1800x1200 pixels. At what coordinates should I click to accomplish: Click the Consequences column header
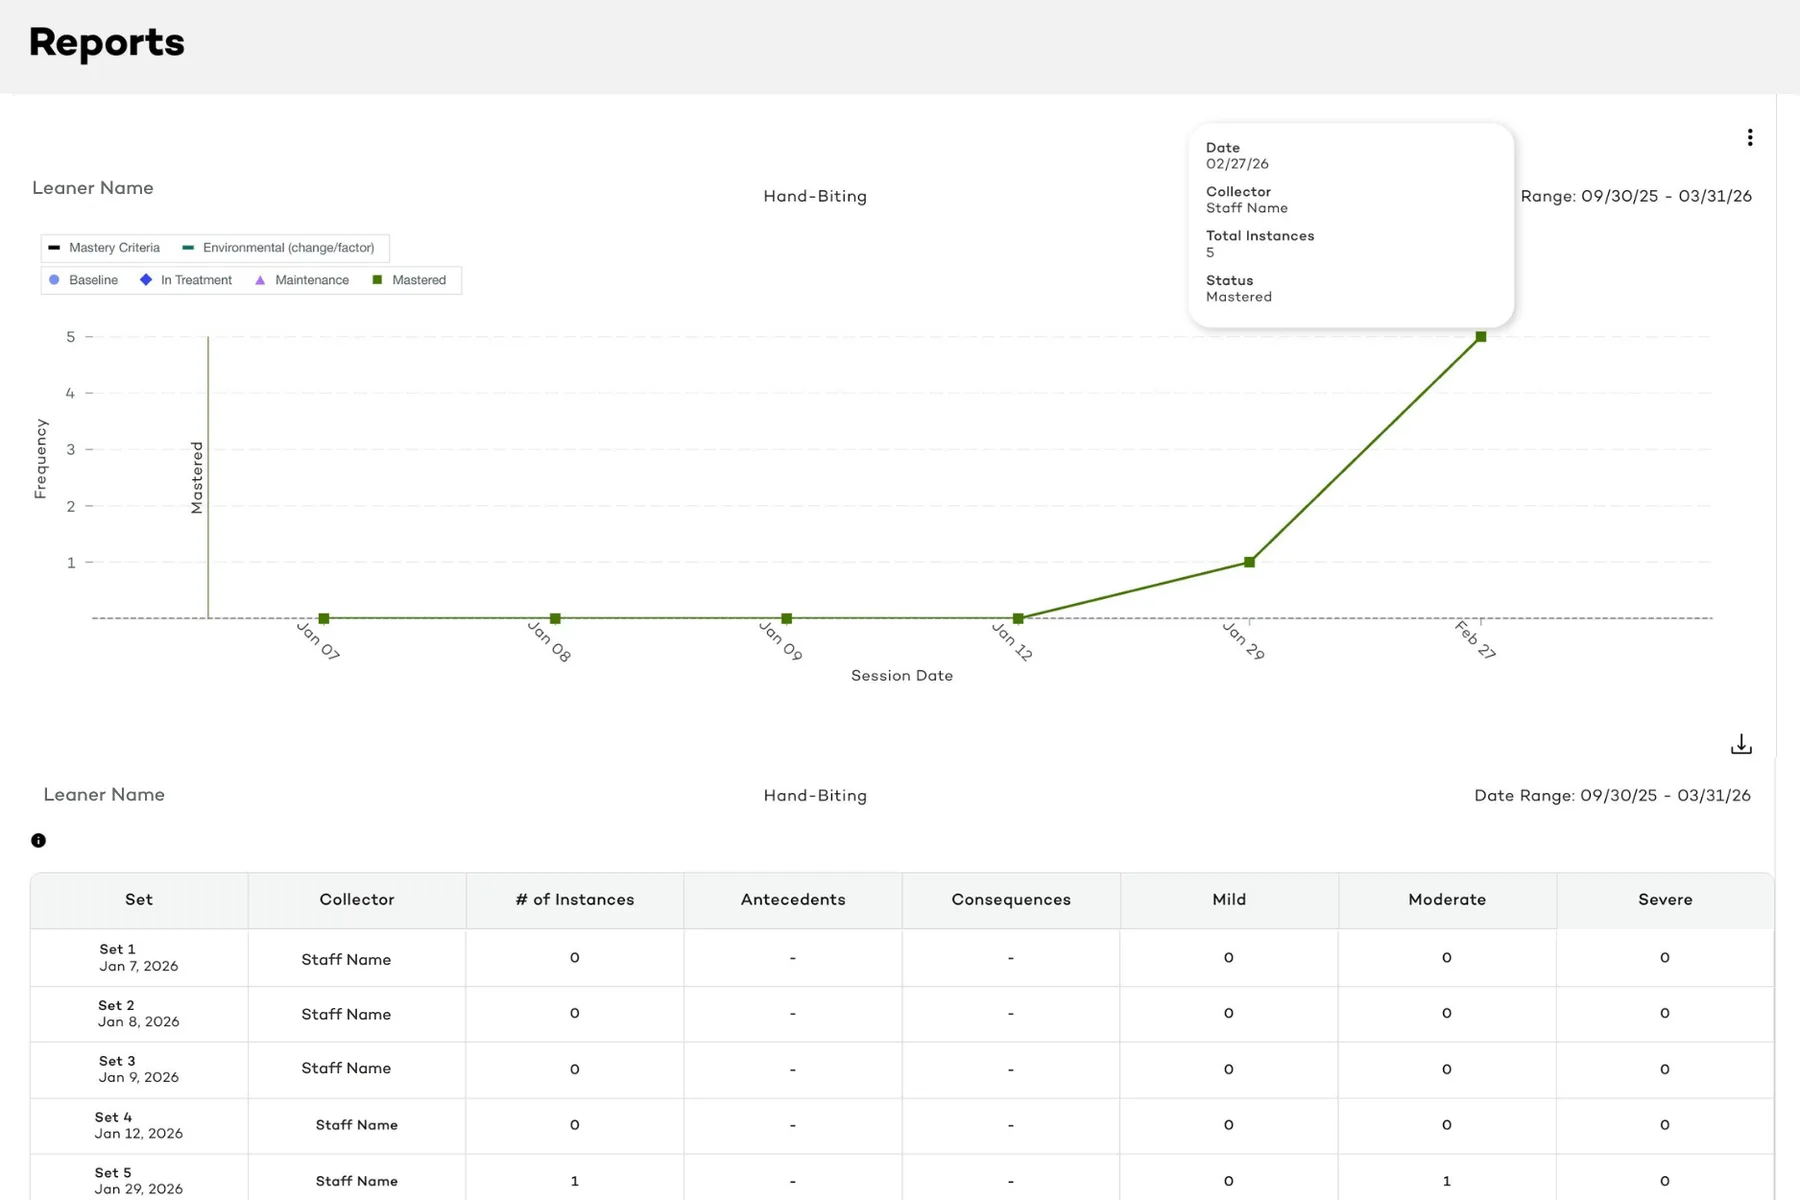(x=1011, y=900)
